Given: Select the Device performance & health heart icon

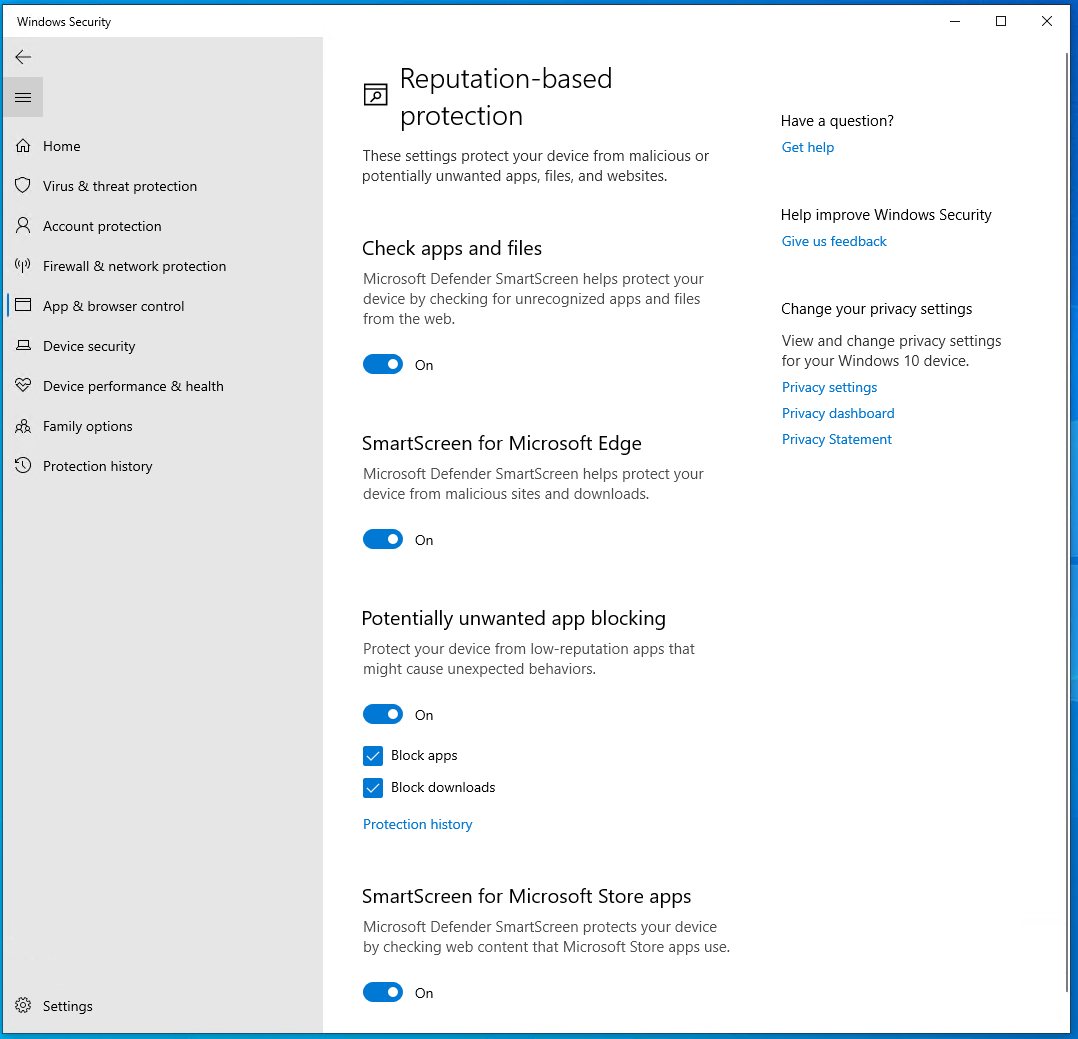Looking at the screenshot, I should click(23, 386).
